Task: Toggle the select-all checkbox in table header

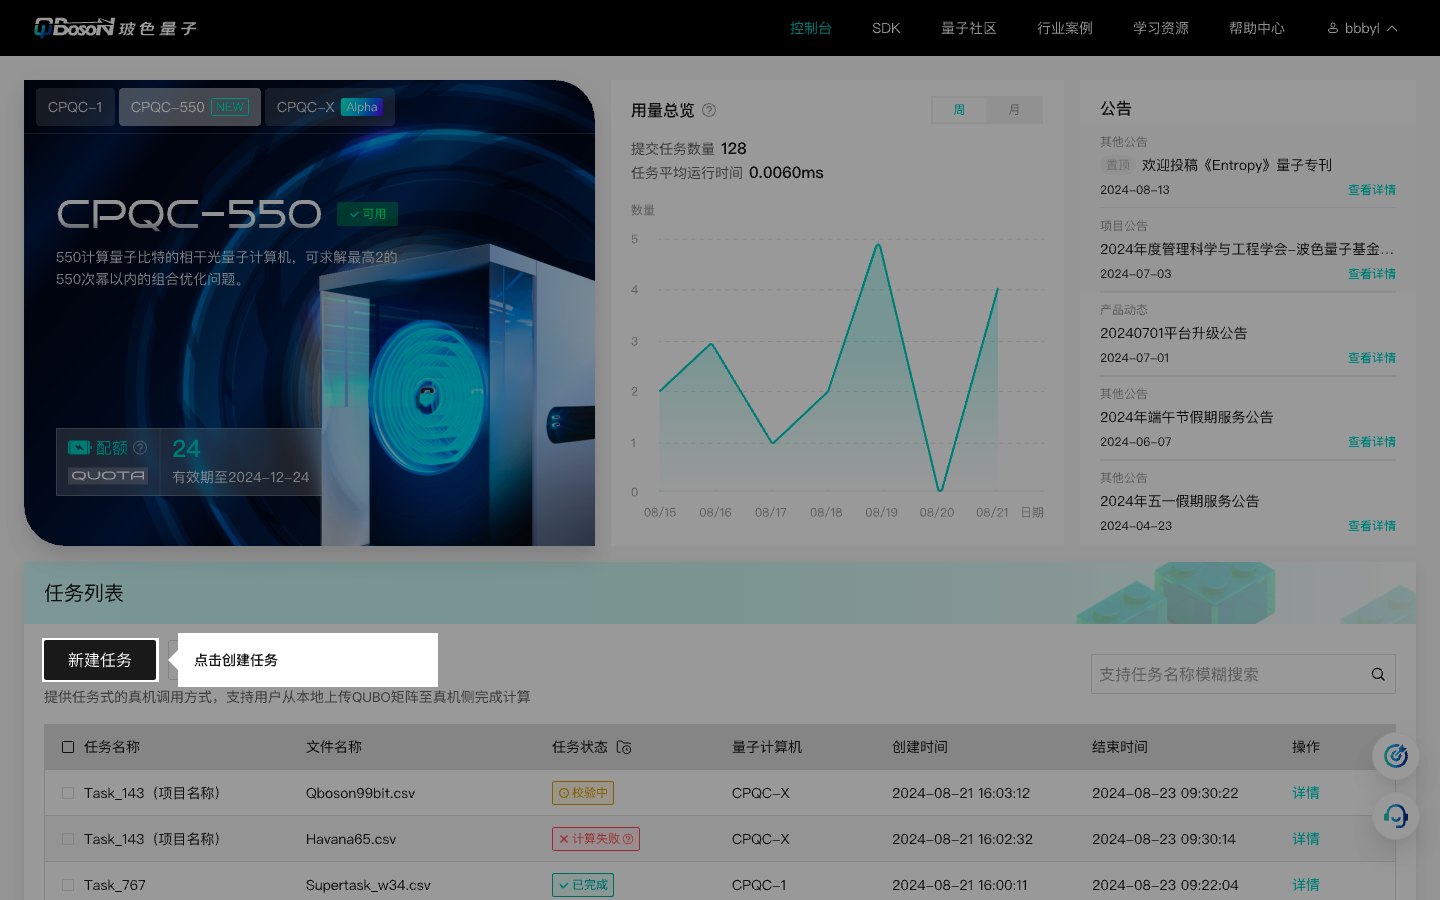Action: (x=68, y=747)
